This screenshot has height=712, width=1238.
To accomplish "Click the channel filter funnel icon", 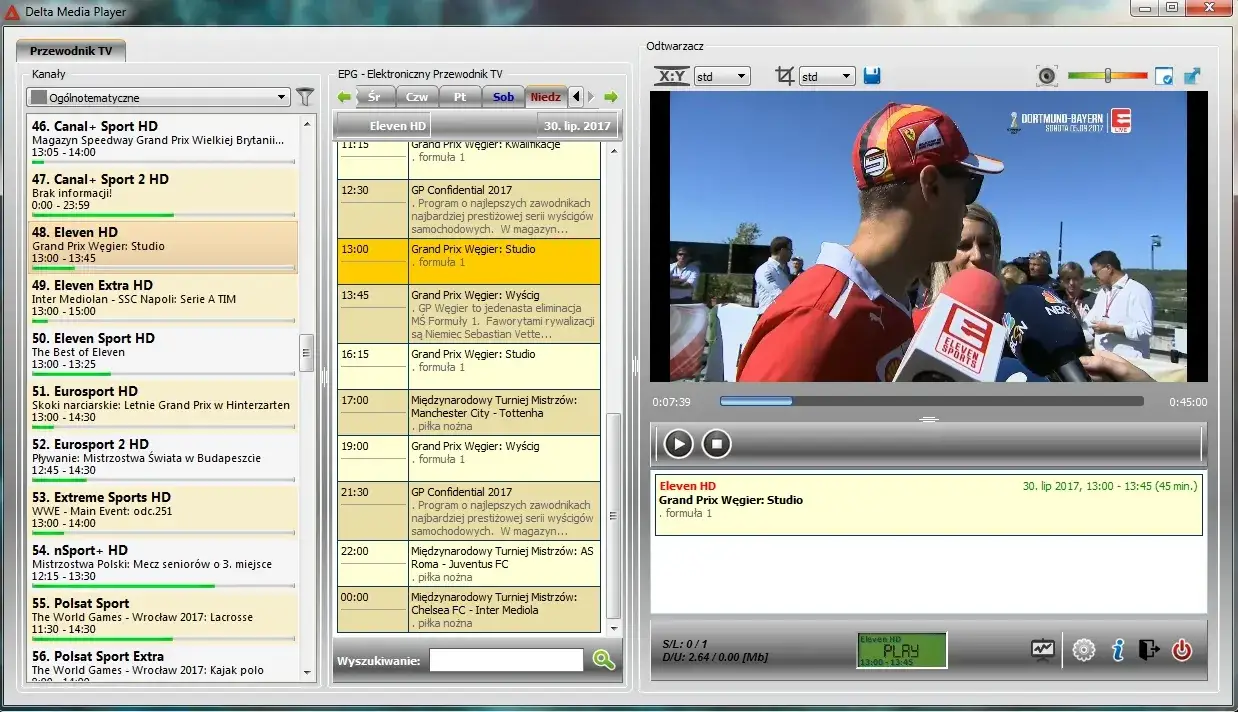I will click(x=305, y=97).
